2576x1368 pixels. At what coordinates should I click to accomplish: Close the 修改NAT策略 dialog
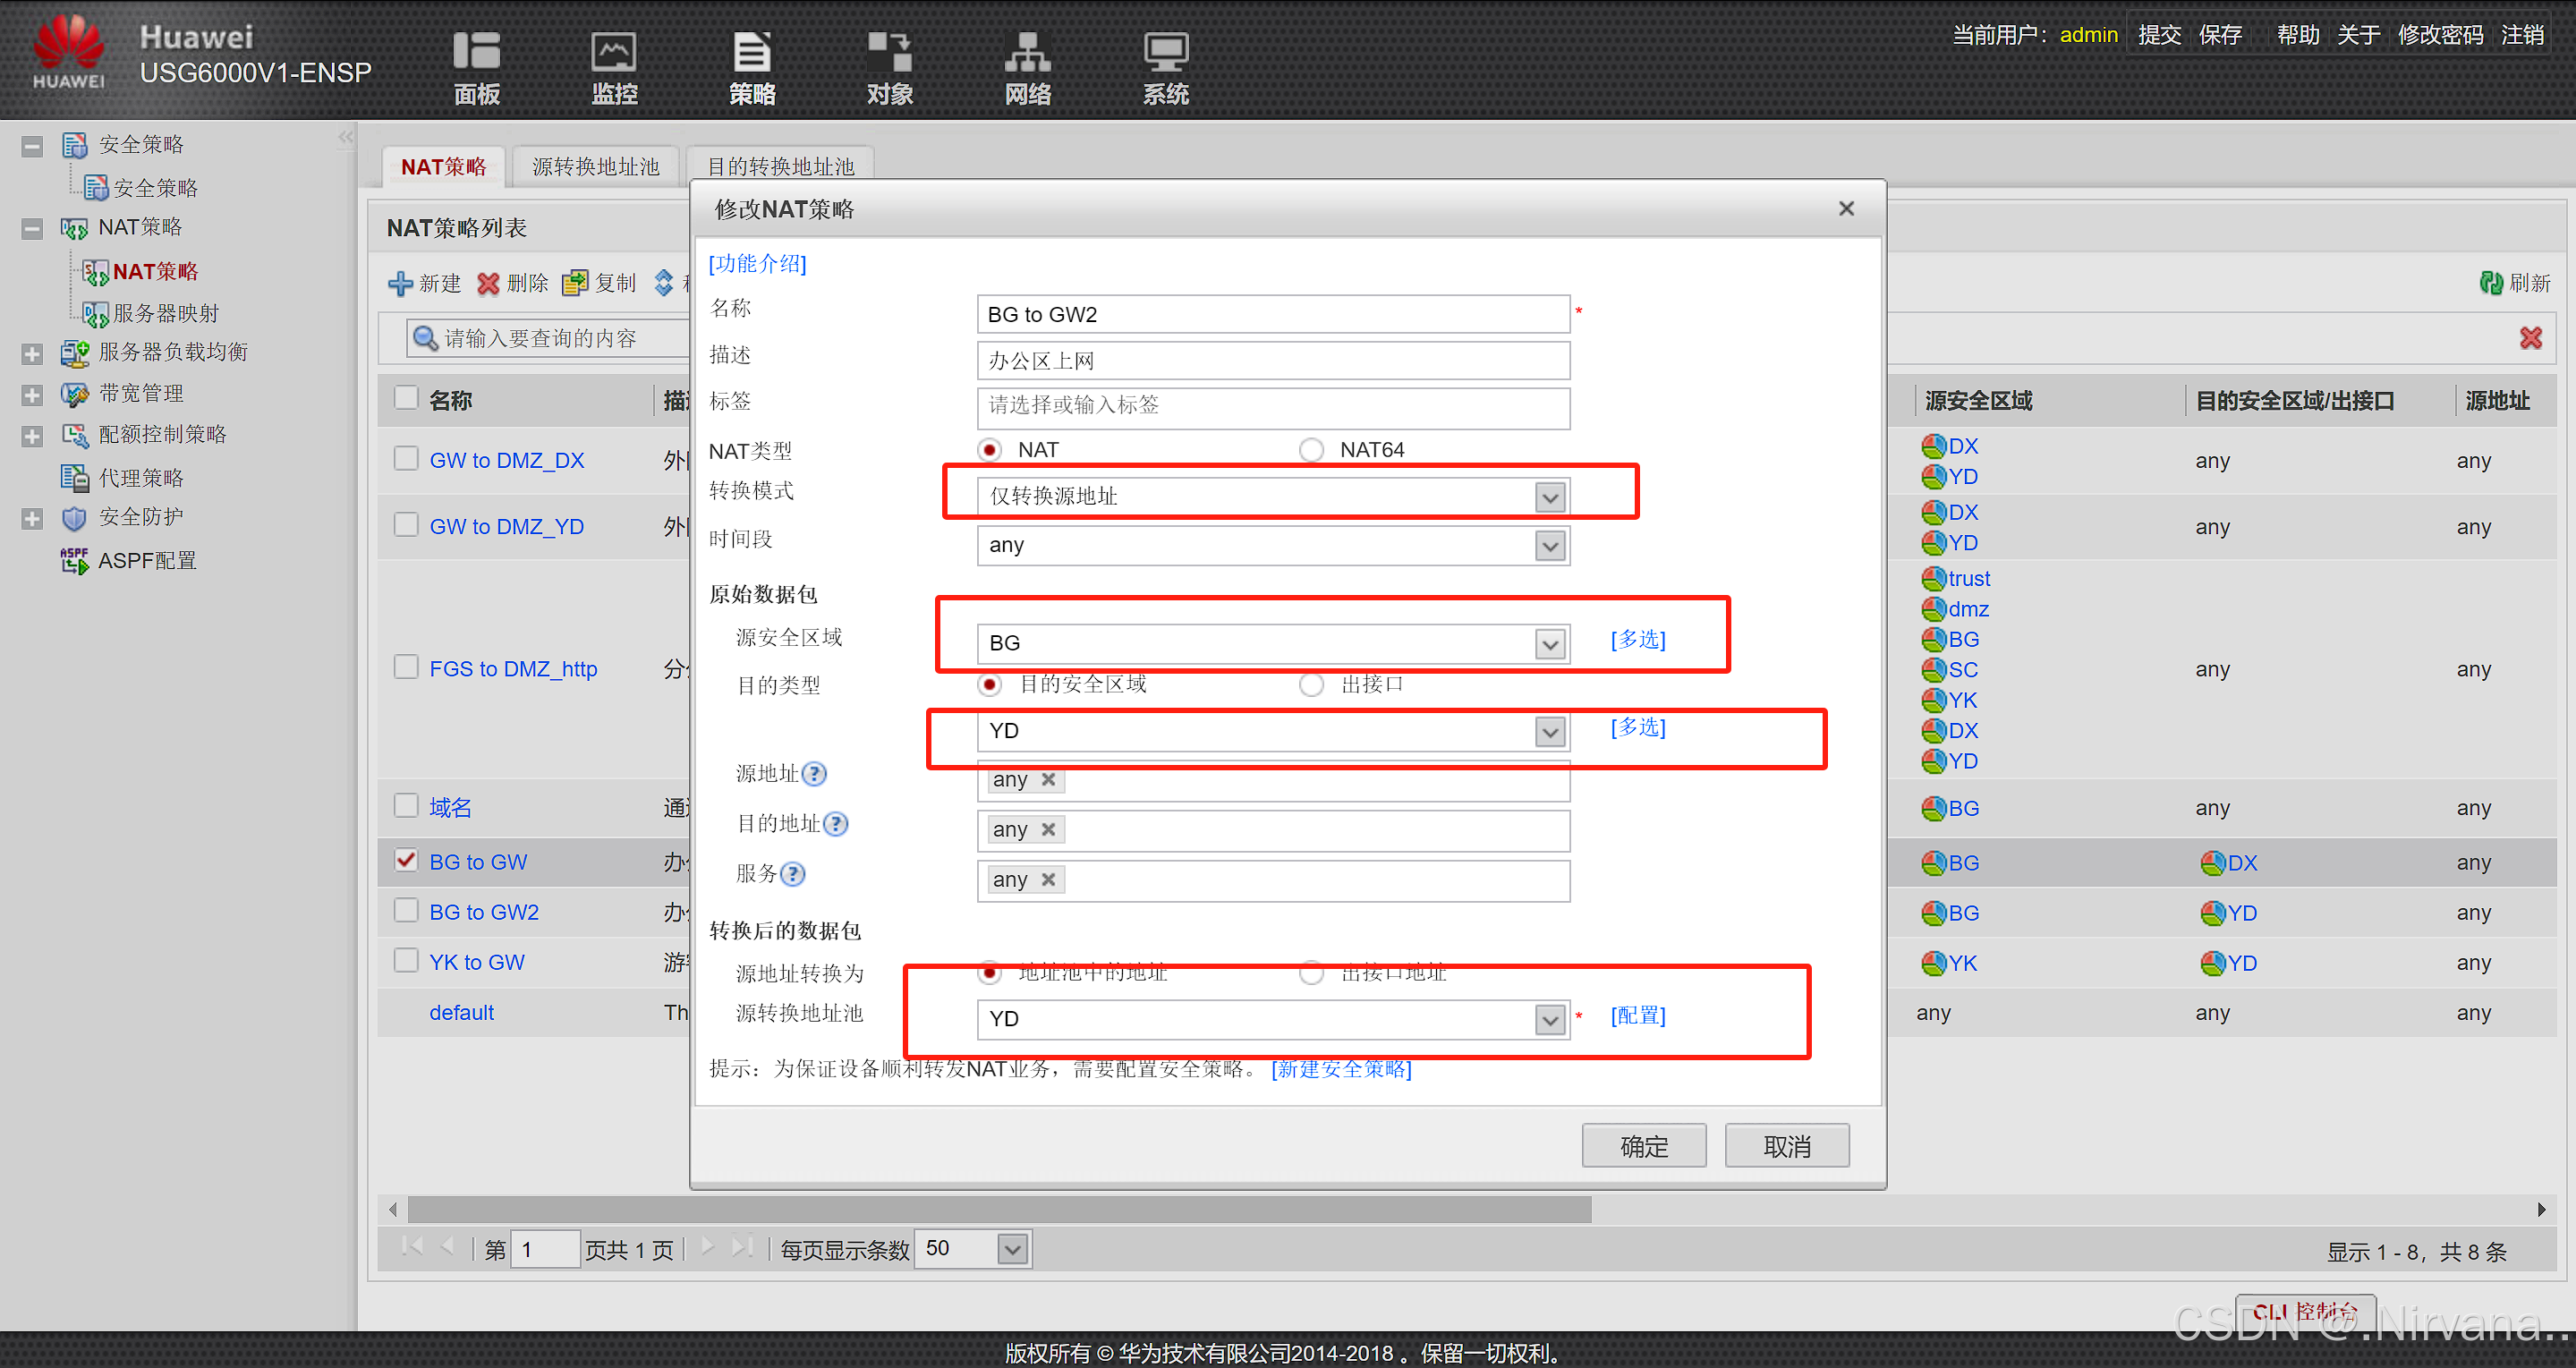(x=1846, y=208)
